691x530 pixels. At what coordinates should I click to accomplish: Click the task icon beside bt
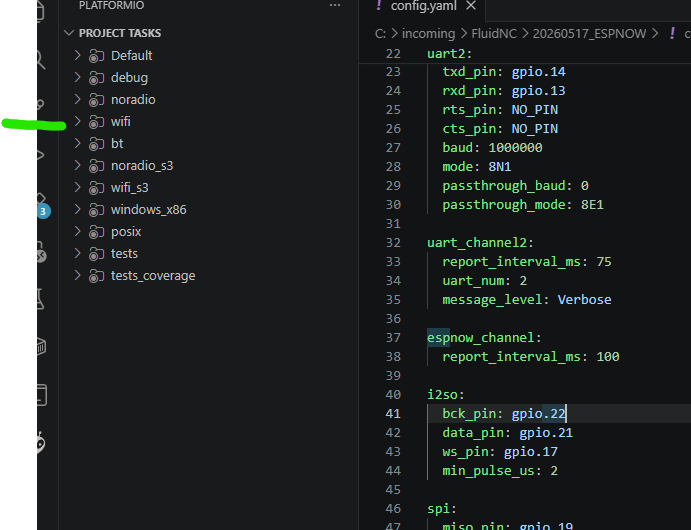[97, 144]
